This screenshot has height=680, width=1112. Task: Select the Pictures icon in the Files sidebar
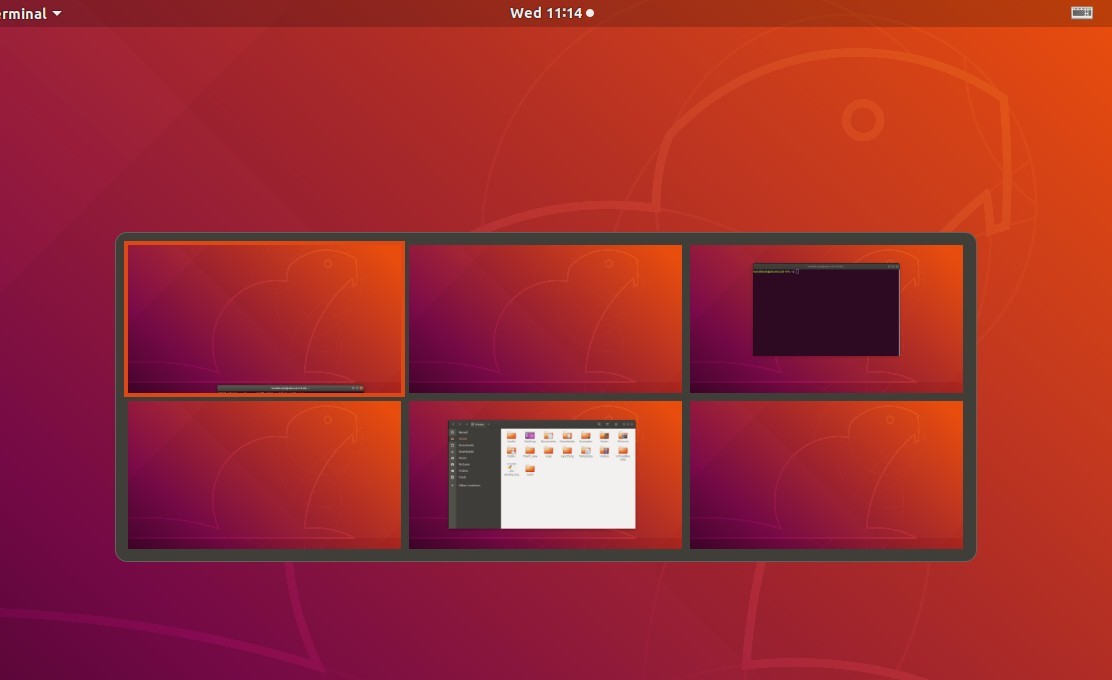click(453, 464)
